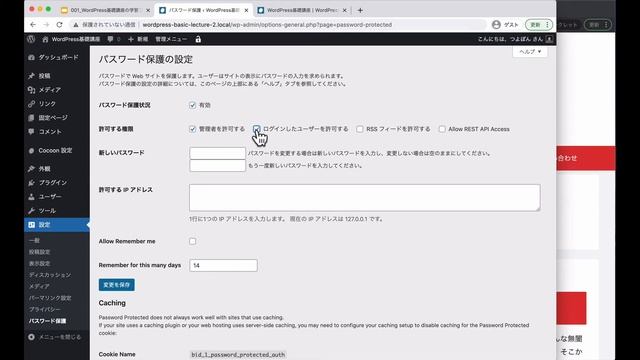
Task: Open Links menu in sidebar
Action: (57, 104)
